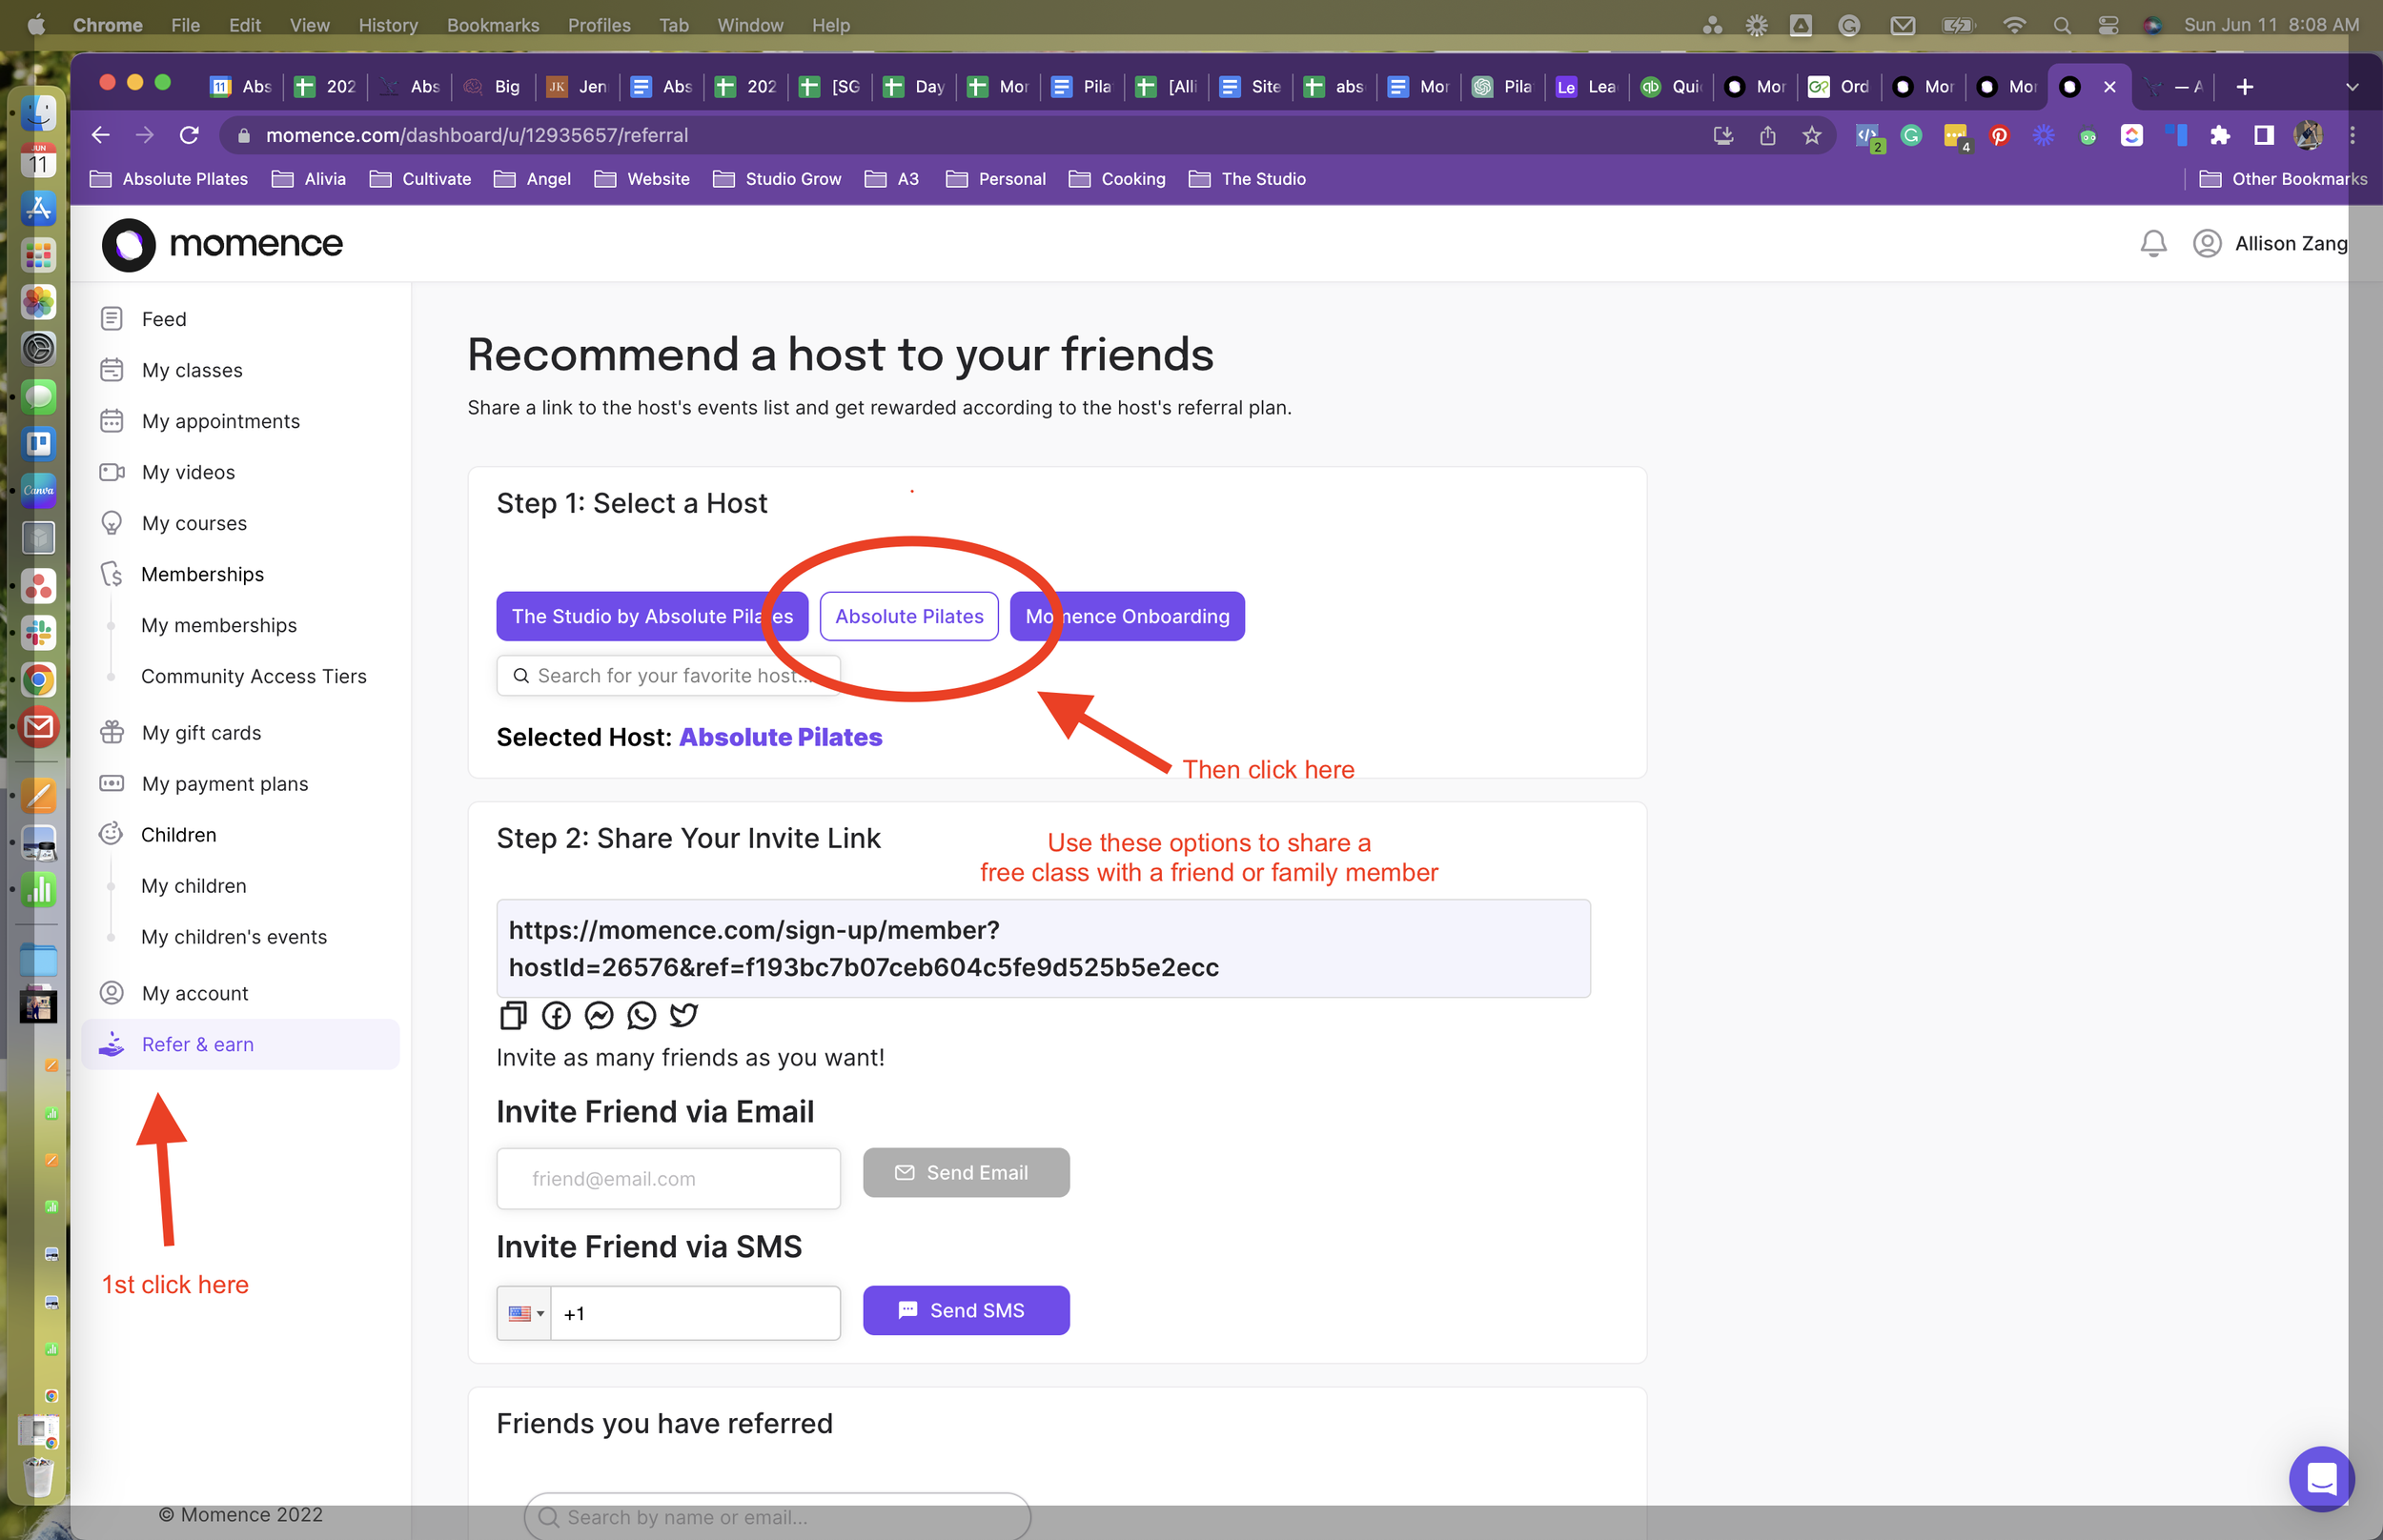This screenshot has height=1540, width=2383.
Task: Share invite link via Messenger icon
Action: 599,1015
